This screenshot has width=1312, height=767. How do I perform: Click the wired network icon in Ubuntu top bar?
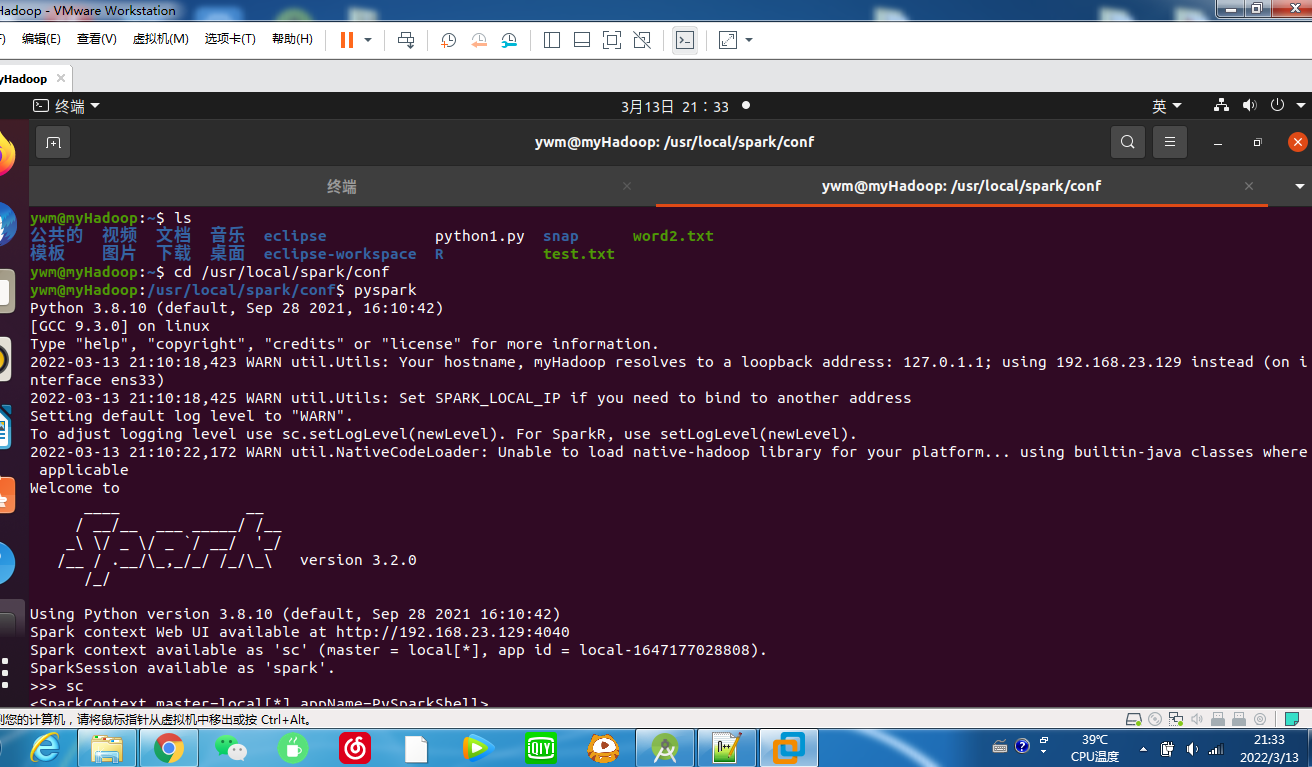[x=1221, y=106]
